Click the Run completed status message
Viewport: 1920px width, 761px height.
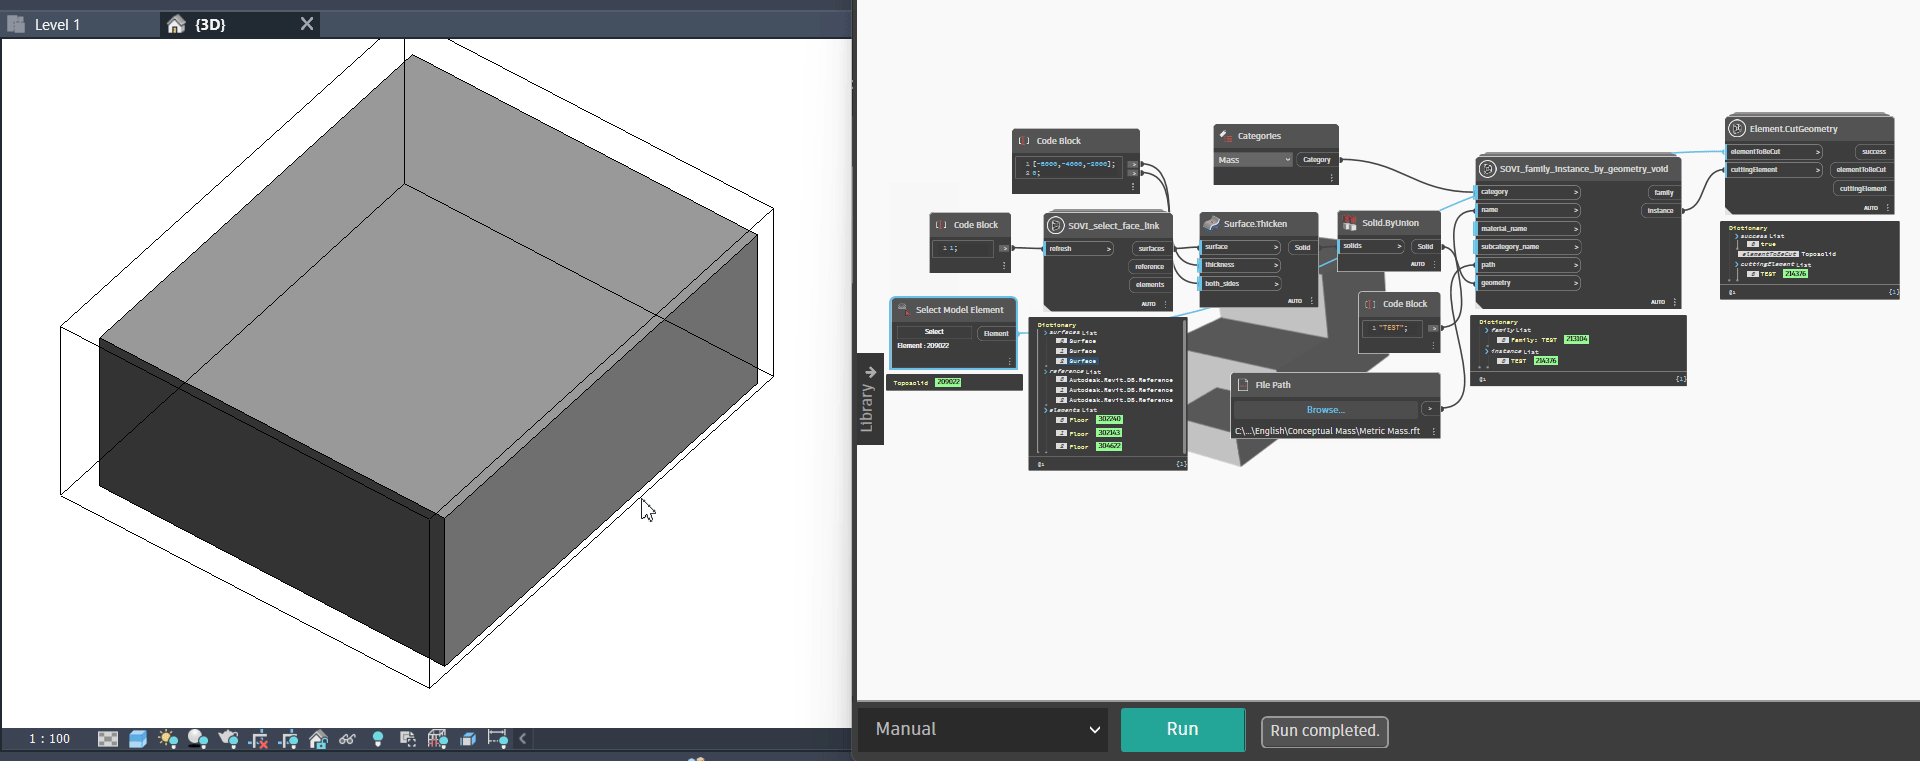[1325, 731]
